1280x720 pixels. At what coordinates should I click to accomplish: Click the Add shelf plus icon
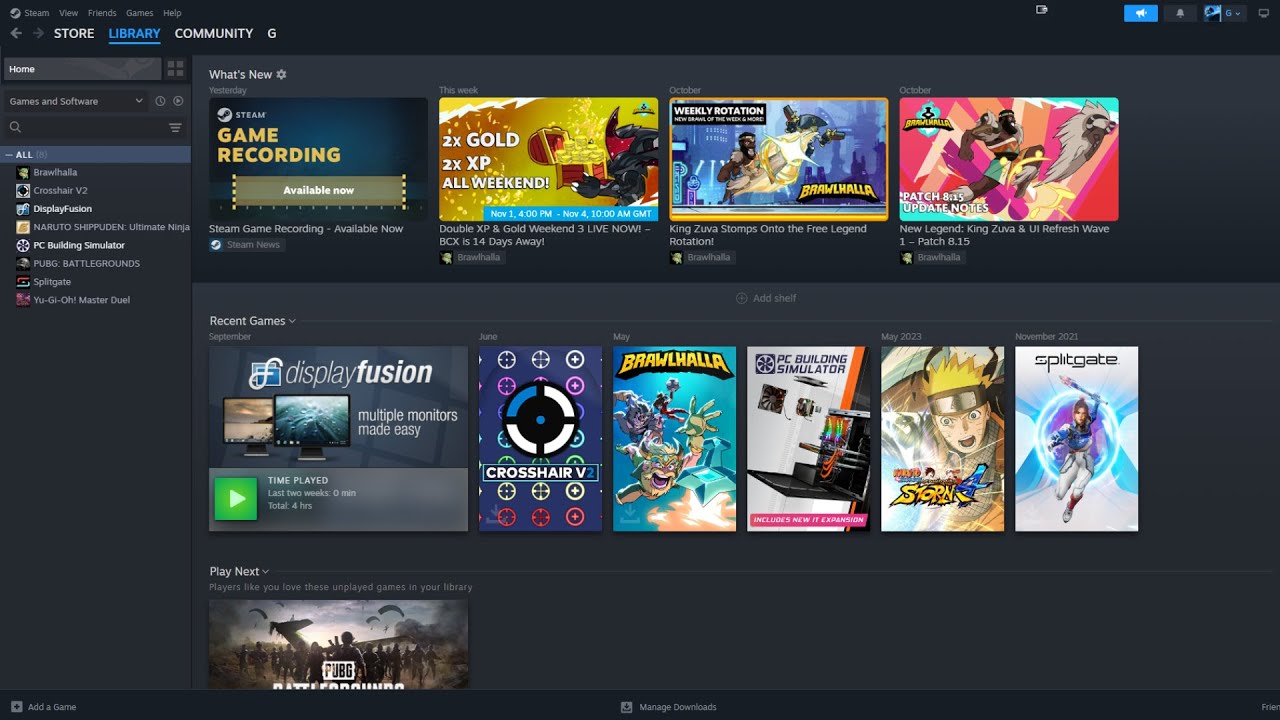click(742, 298)
